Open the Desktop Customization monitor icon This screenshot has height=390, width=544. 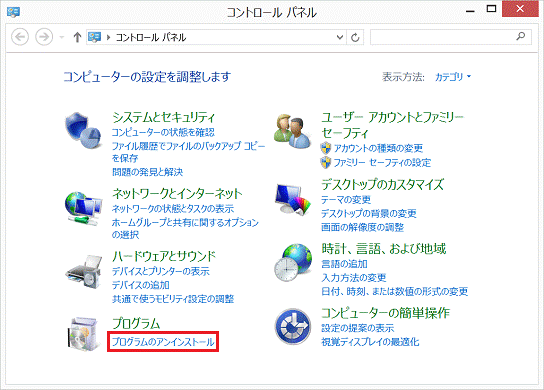293,199
